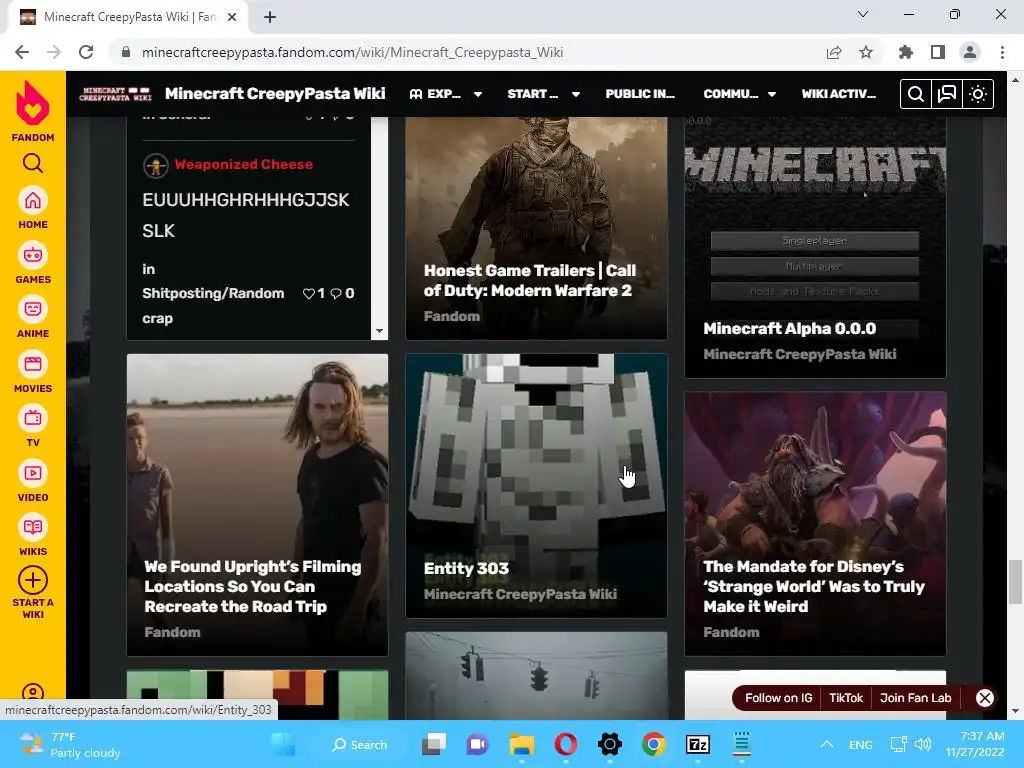This screenshot has height=768, width=1024.
Task: Open Opera browser from taskbar
Action: tap(566, 744)
